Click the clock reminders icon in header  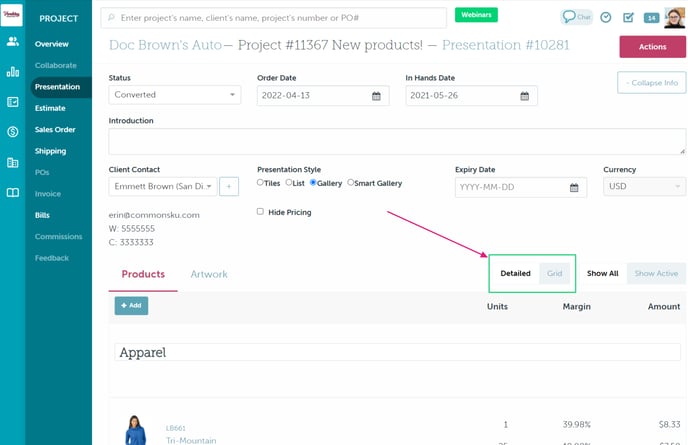click(x=606, y=17)
